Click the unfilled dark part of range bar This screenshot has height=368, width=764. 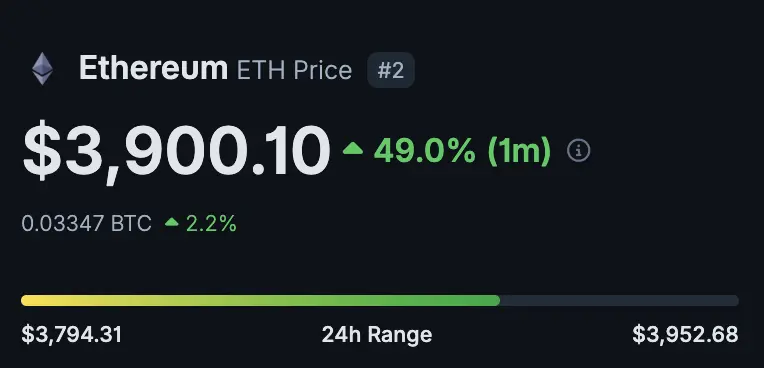click(x=619, y=300)
